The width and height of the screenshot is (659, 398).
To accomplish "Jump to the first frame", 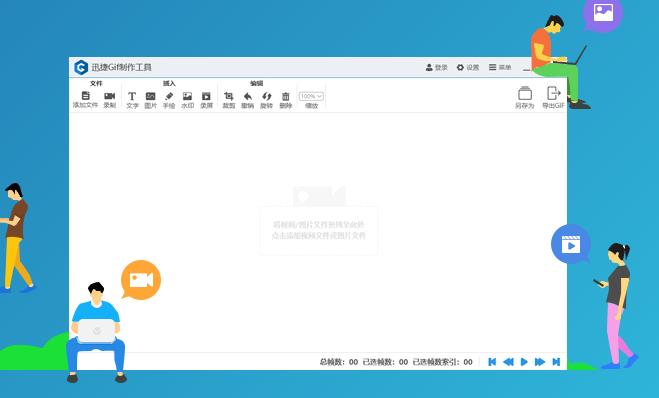I will tap(492, 362).
